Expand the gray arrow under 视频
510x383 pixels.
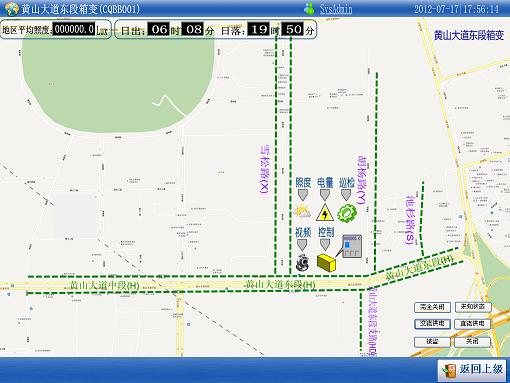(x=302, y=245)
